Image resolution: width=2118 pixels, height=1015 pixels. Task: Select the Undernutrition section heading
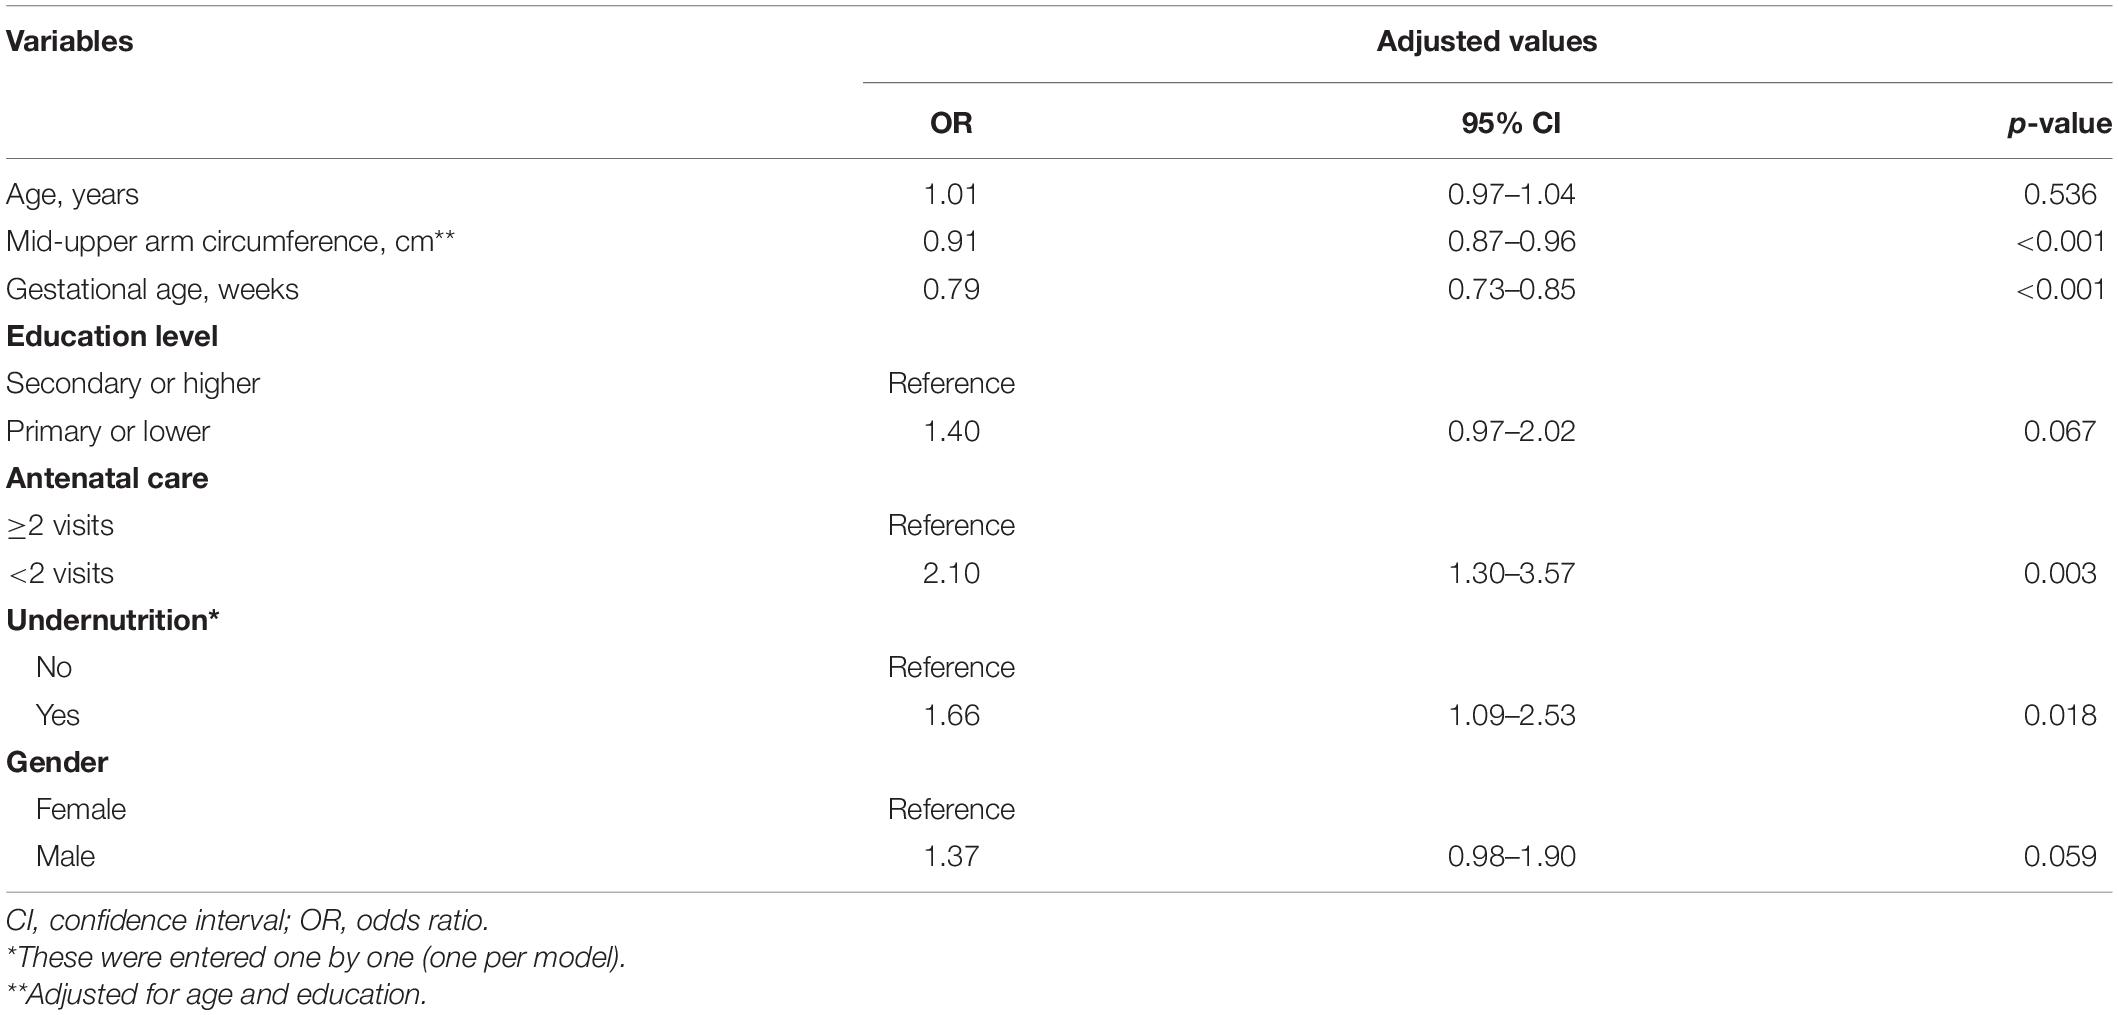click(x=113, y=620)
